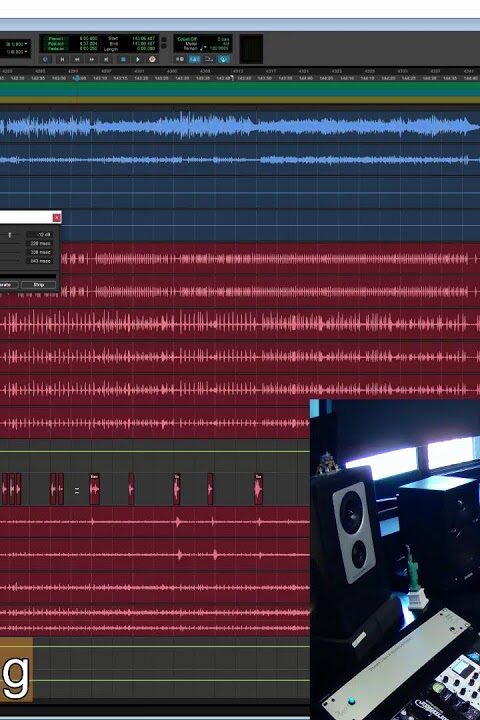This screenshot has height=720, width=480.
Task: Click the transport output level meter
Action: coord(251,49)
